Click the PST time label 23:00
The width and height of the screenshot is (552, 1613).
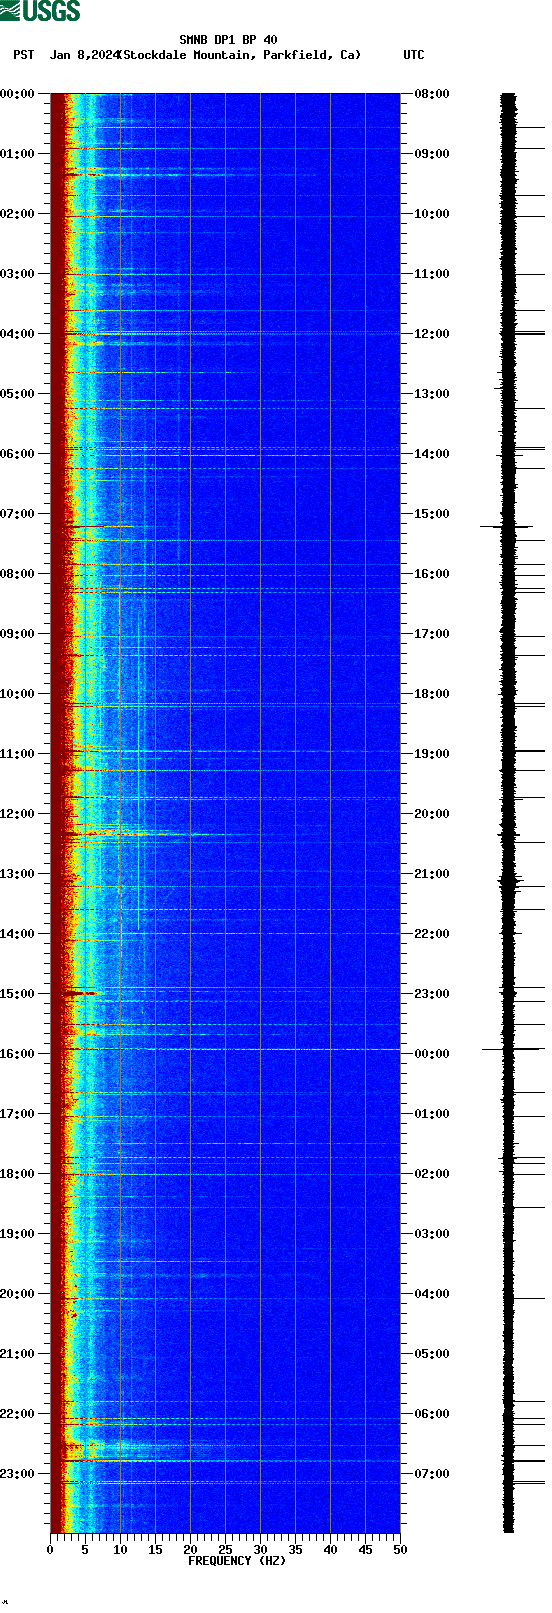[x=18, y=1474]
